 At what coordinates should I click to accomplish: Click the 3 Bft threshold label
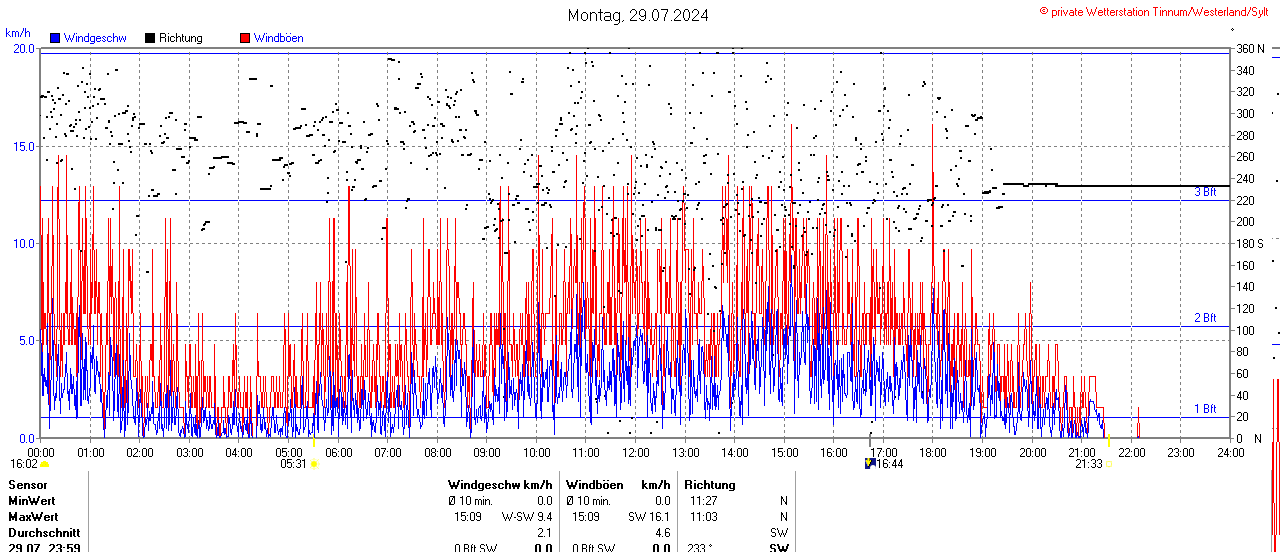click(x=1205, y=192)
